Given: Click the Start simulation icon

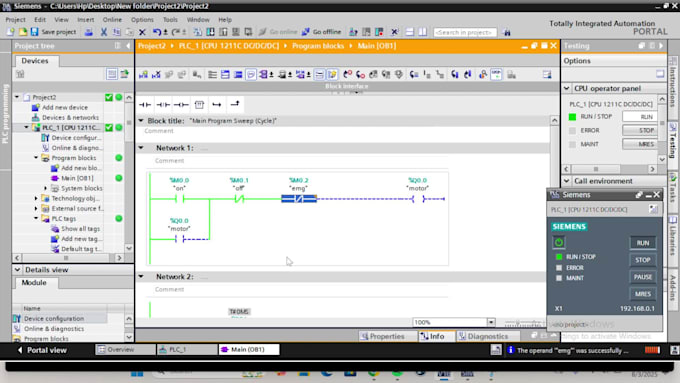Looking at the screenshot, I should coord(236,32).
